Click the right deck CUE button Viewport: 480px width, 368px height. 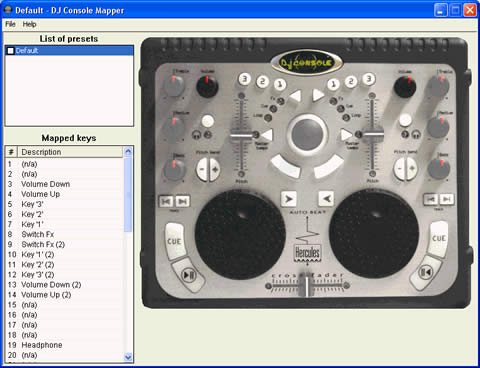(x=438, y=239)
